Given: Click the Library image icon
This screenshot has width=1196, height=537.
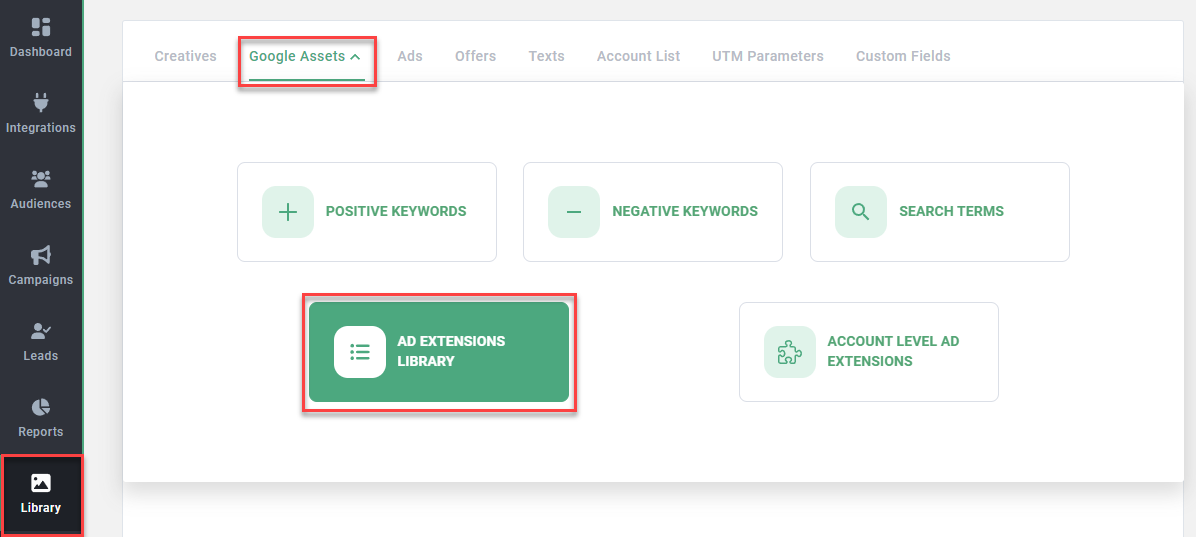Looking at the screenshot, I should click(41, 483).
